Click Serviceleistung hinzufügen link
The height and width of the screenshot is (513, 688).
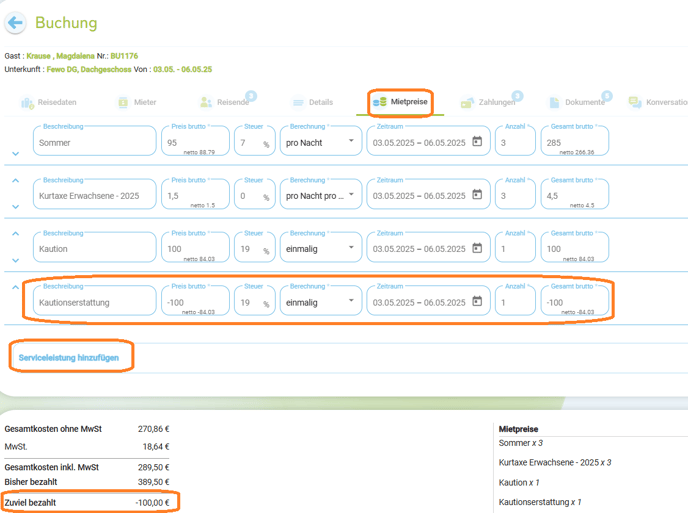click(x=69, y=358)
